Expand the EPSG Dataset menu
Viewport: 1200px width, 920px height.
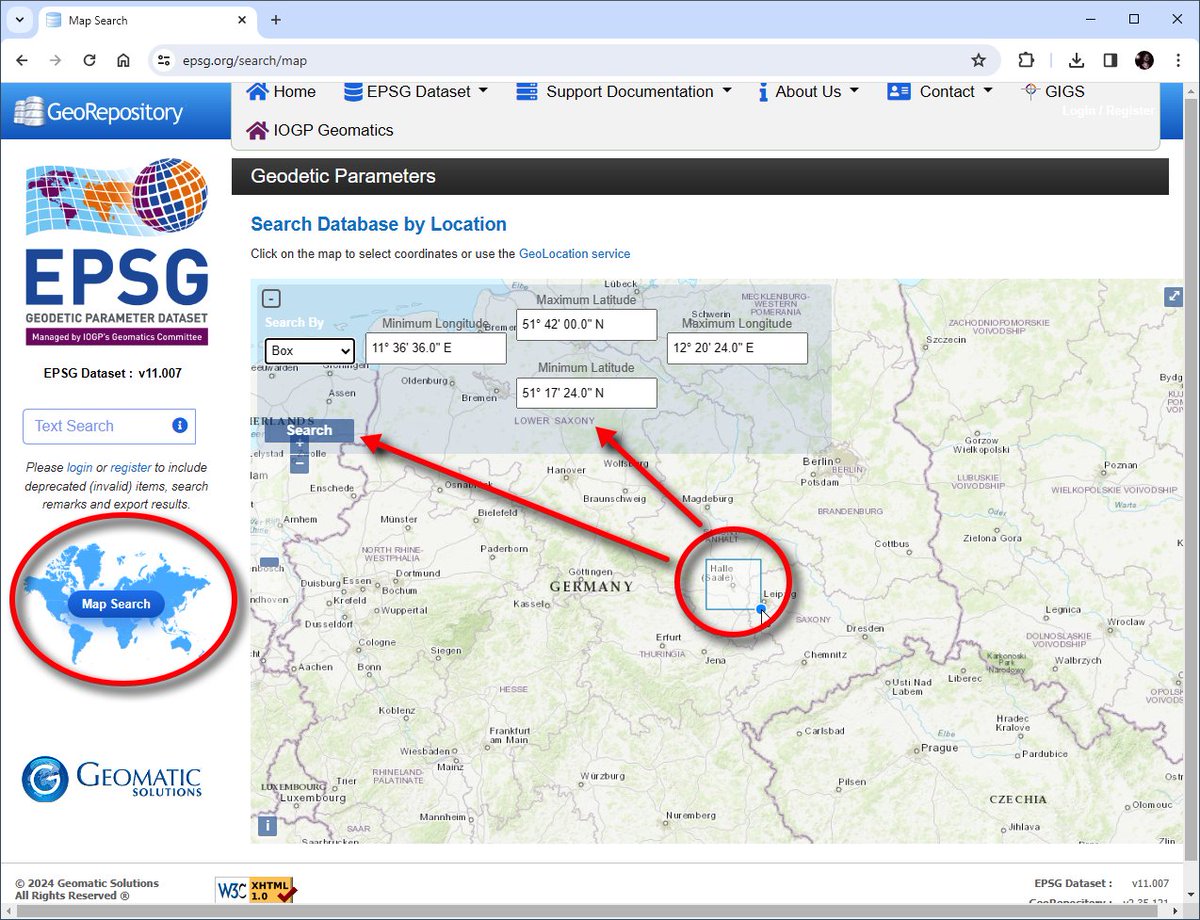[x=416, y=91]
